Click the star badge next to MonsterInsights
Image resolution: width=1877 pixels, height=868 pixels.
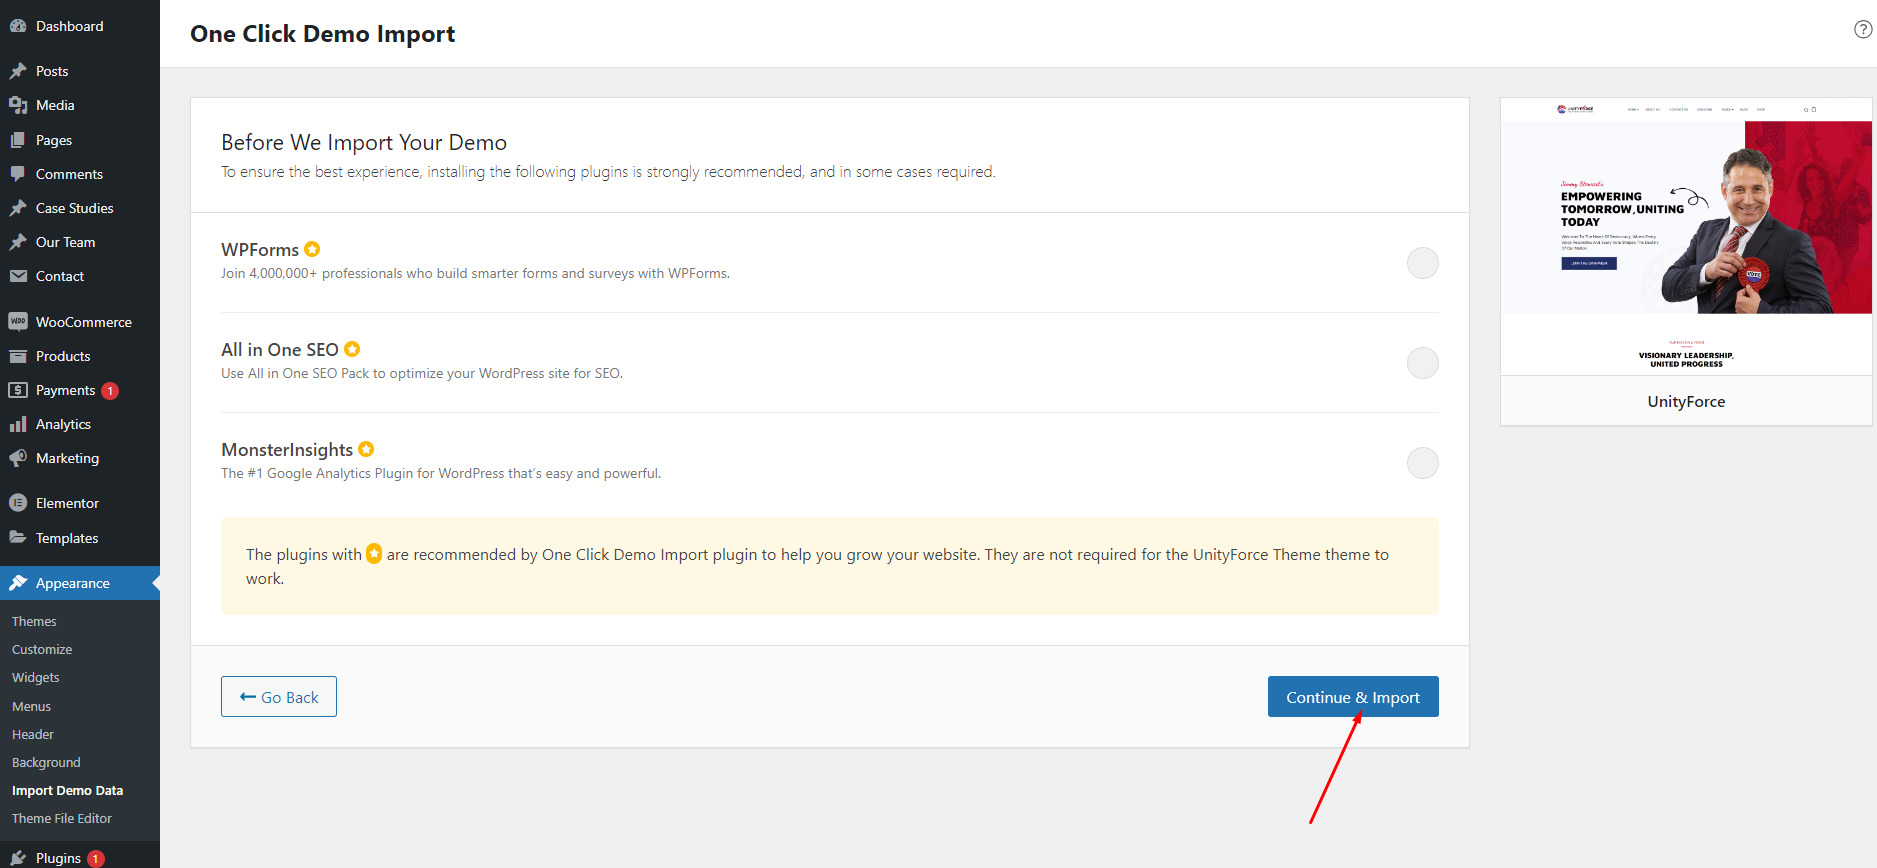(366, 449)
